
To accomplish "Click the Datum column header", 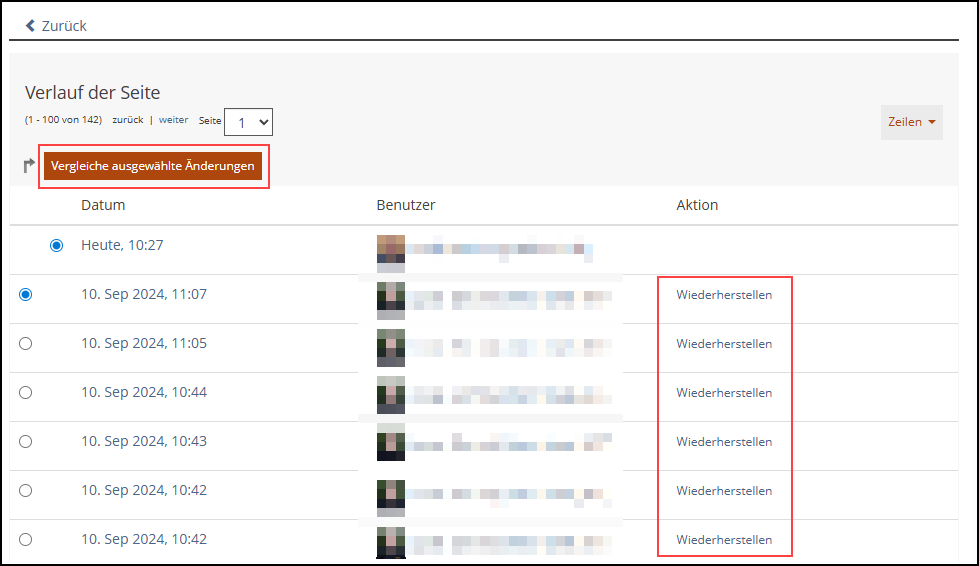I will [x=103, y=205].
